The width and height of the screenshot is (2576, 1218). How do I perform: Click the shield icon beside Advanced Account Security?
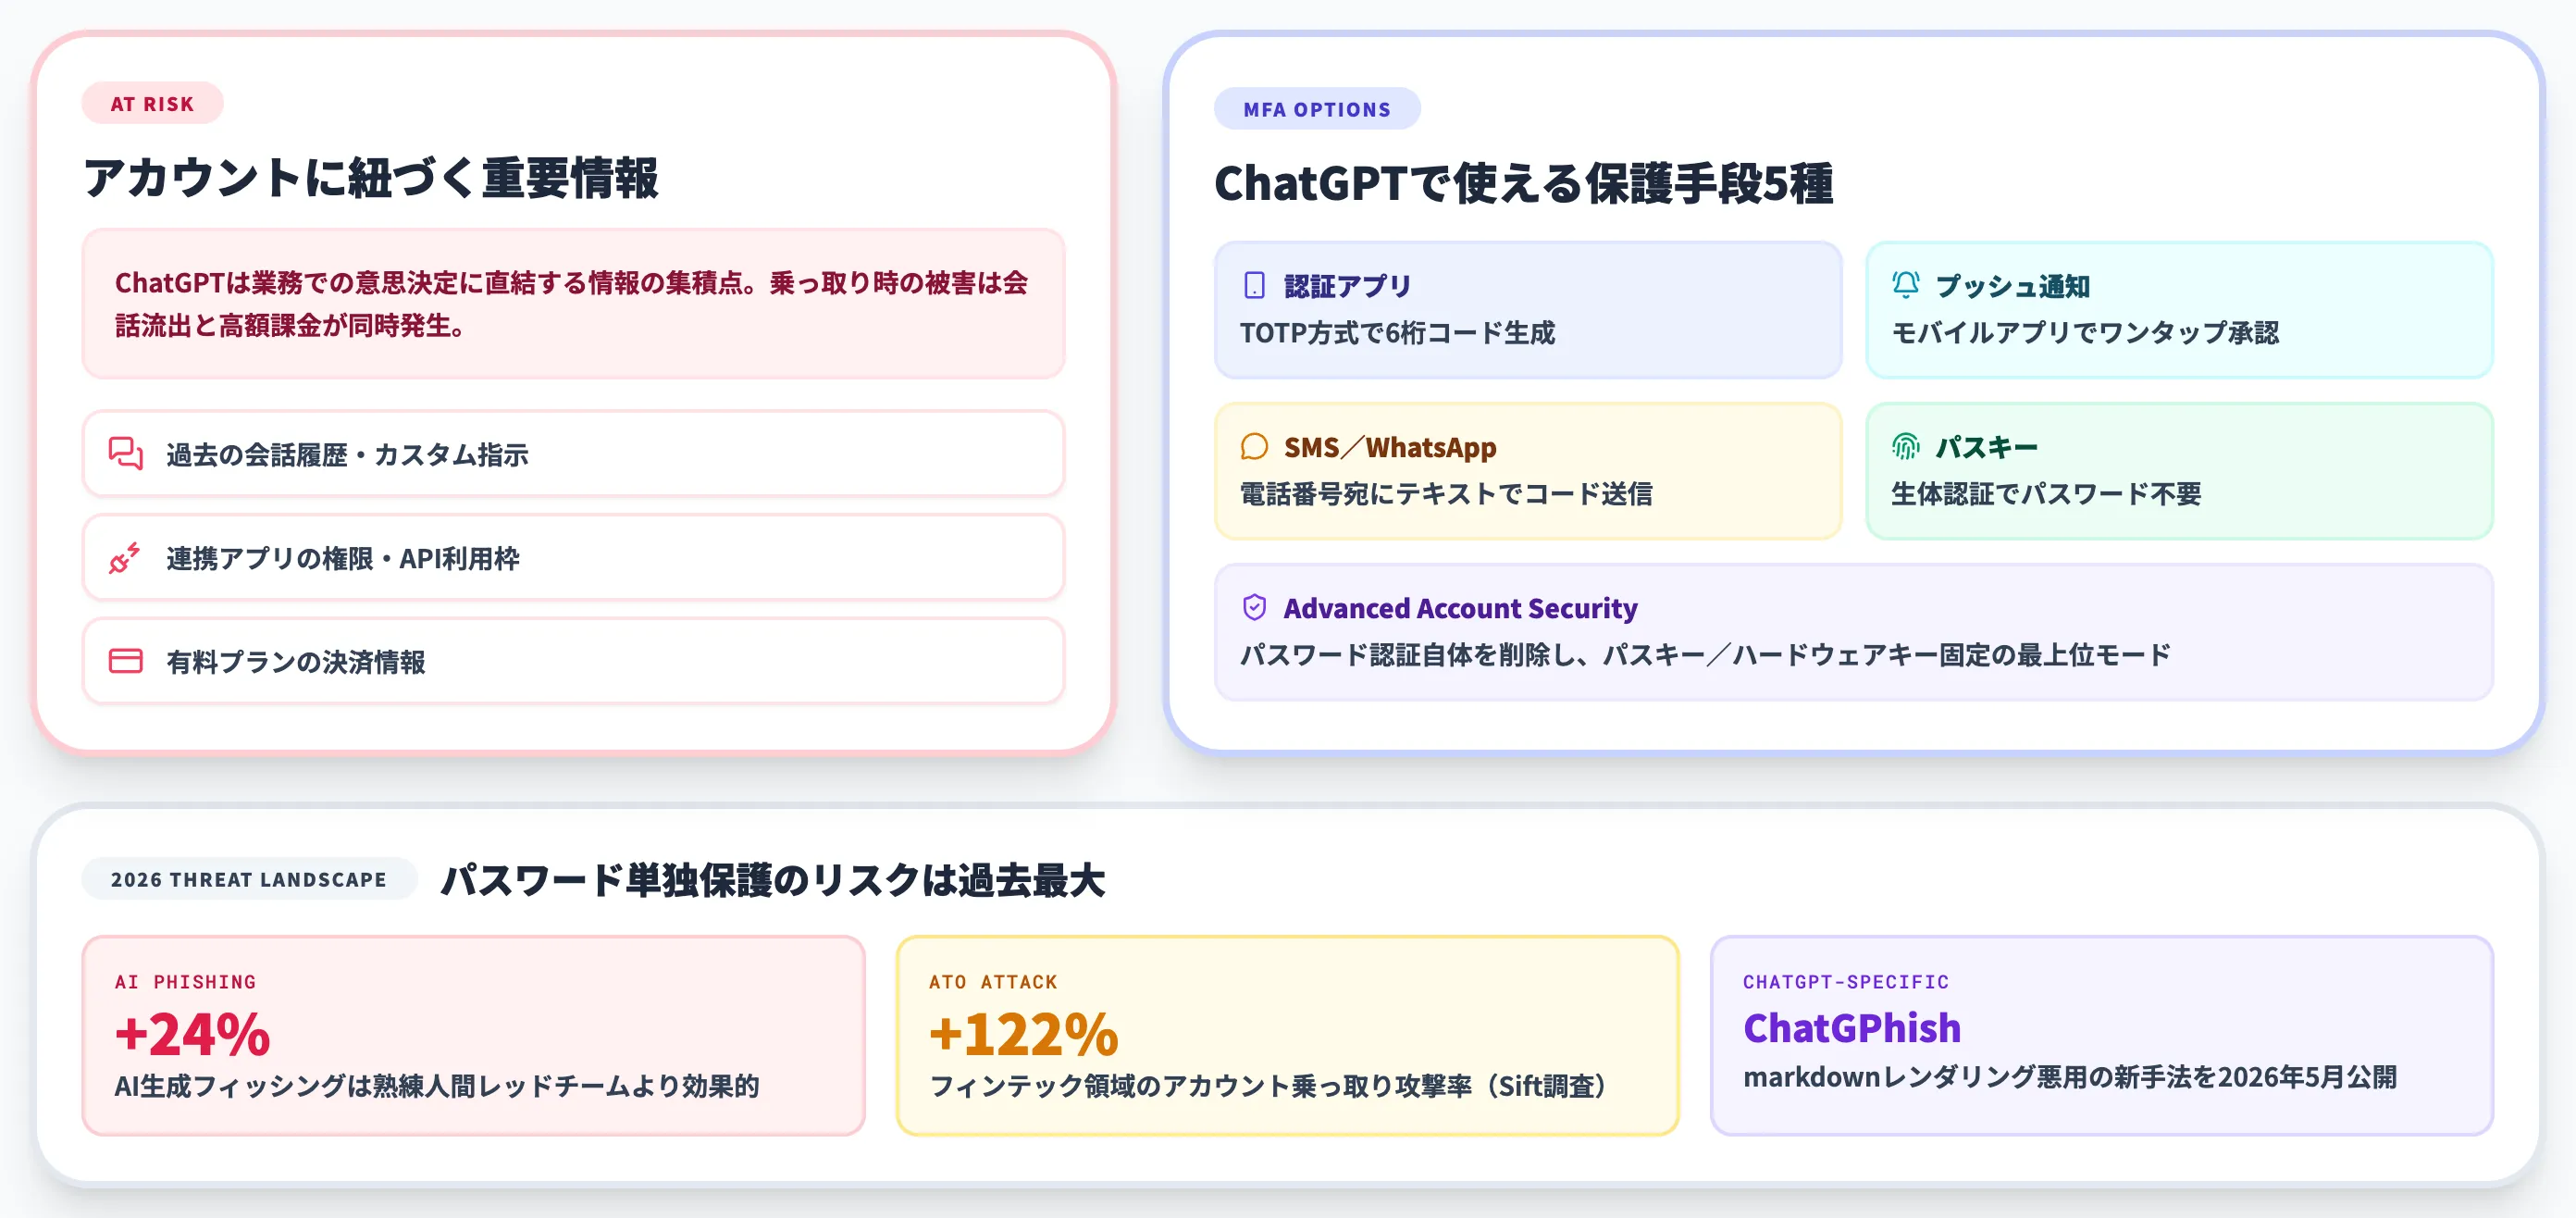click(1254, 608)
